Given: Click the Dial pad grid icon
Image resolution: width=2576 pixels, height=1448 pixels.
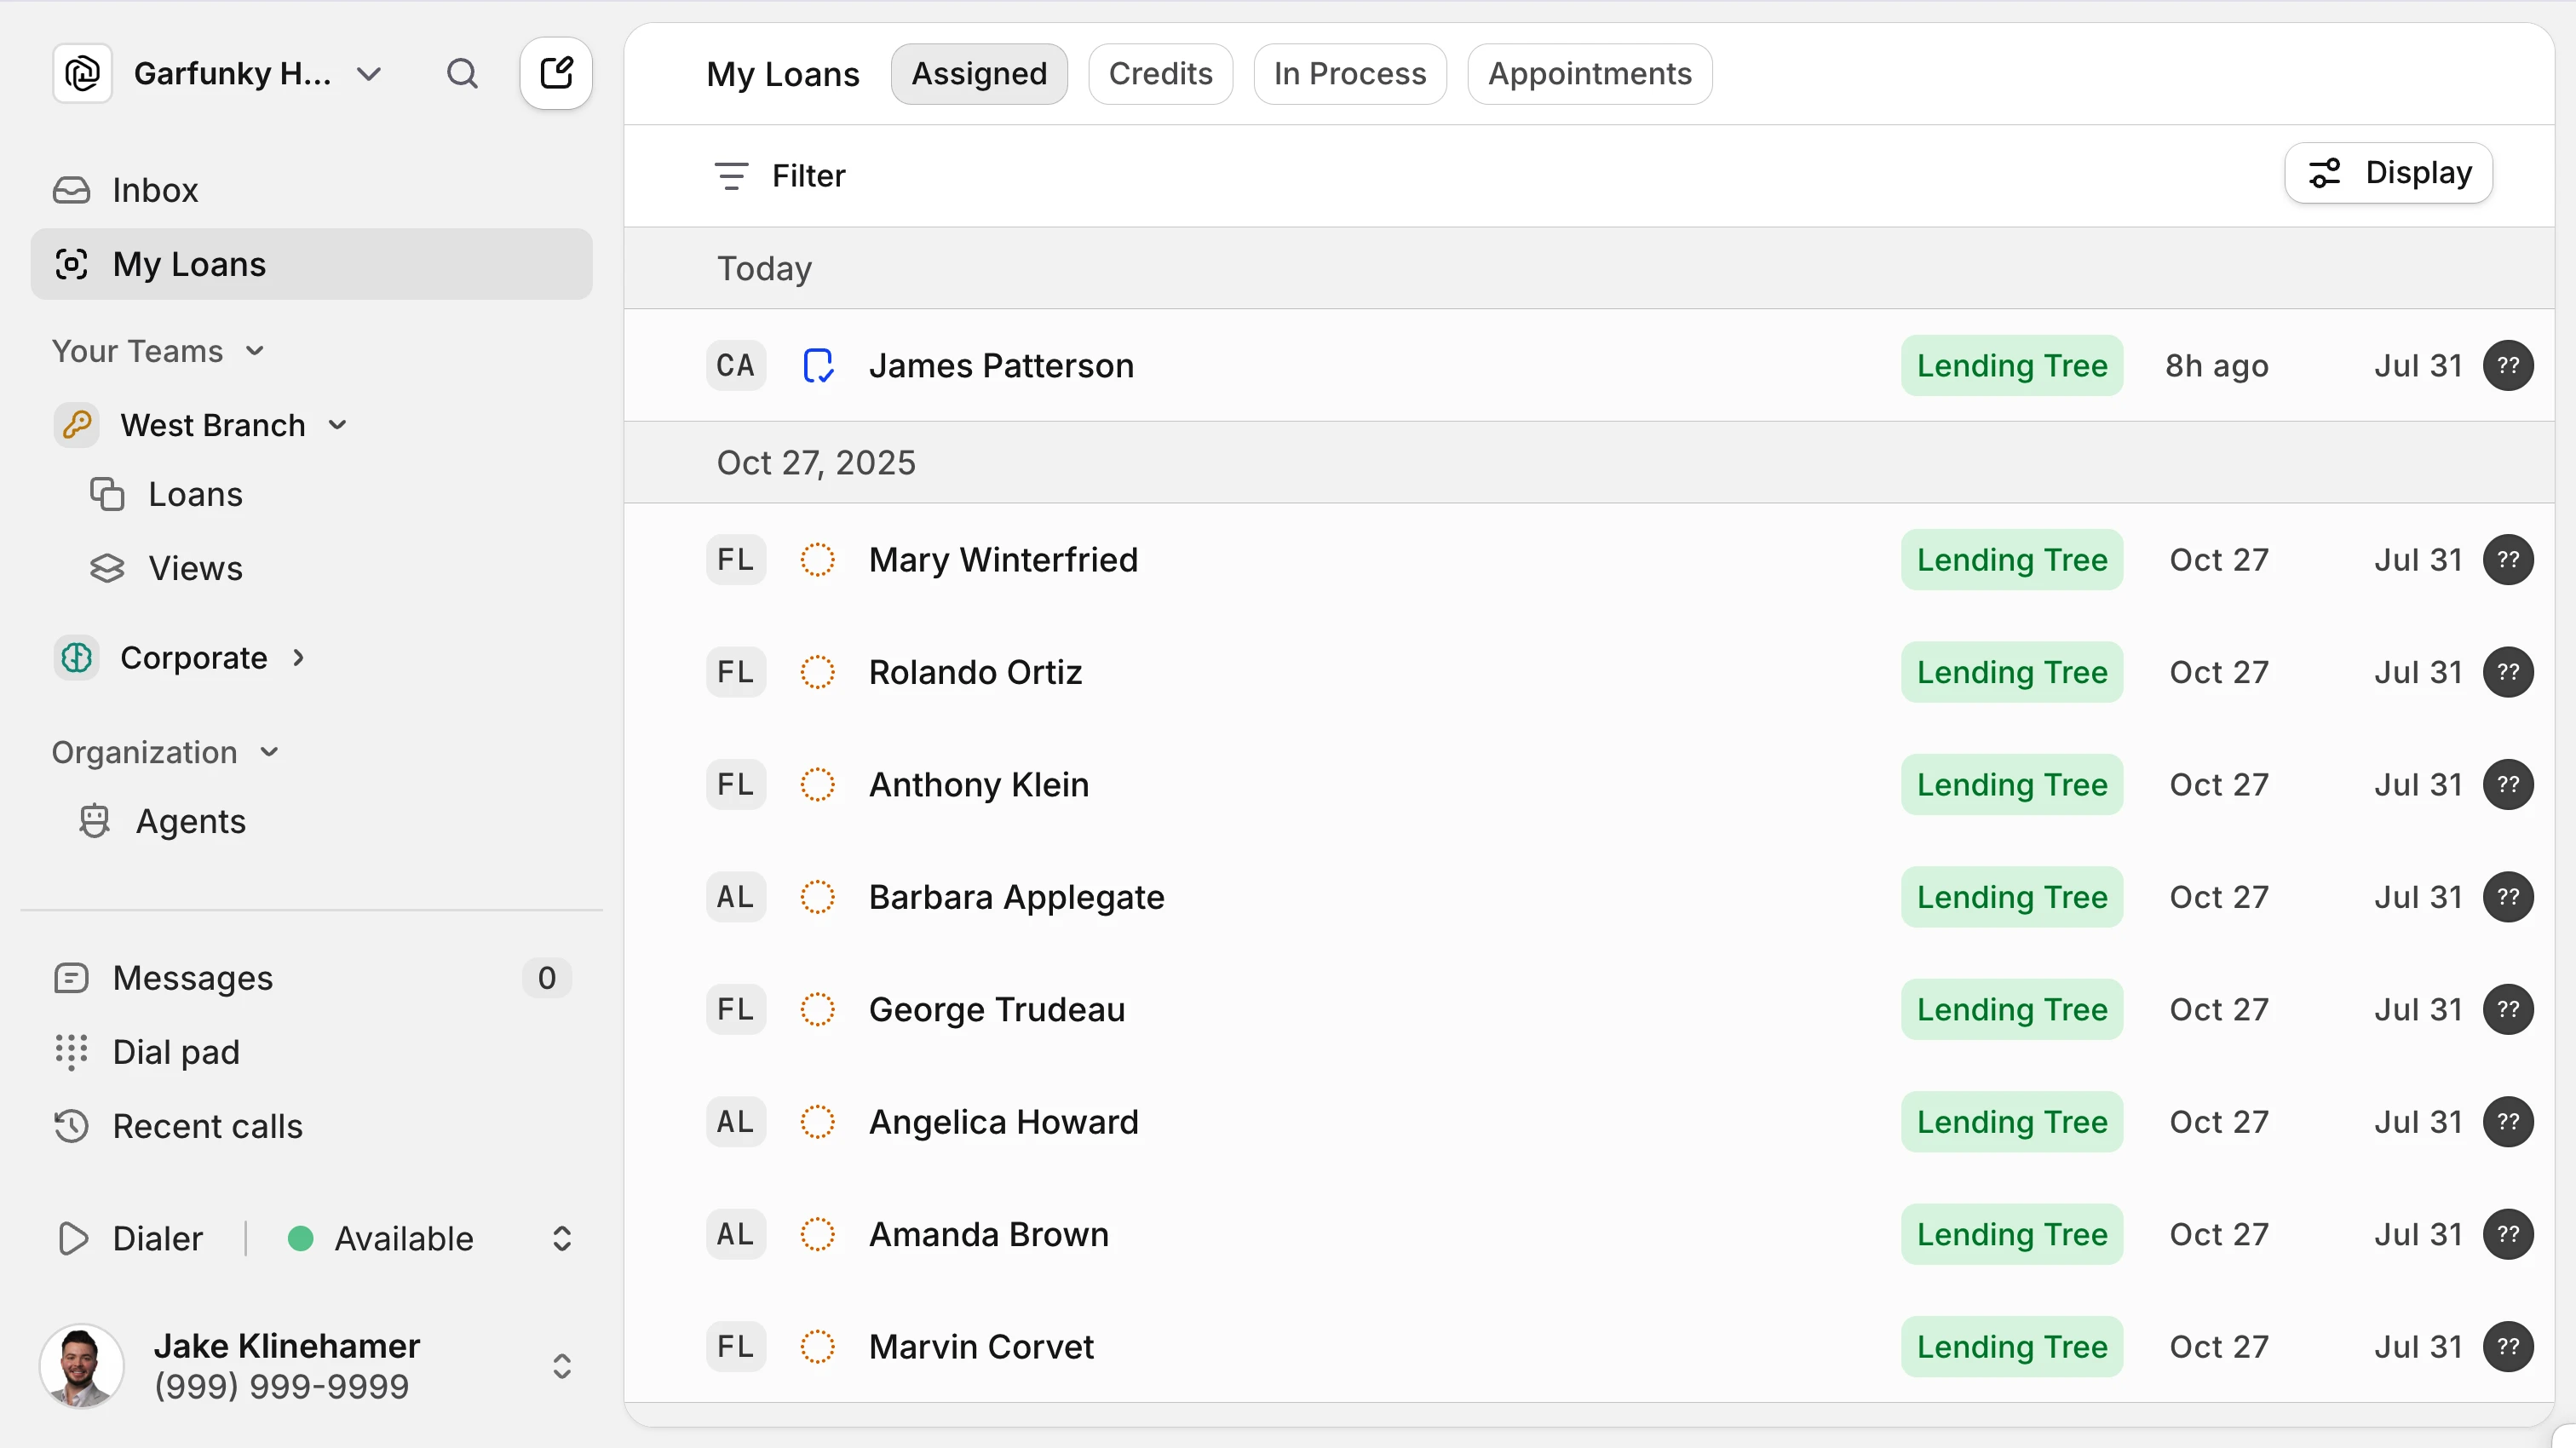Looking at the screenshot, I should (x=71, y=1052).
